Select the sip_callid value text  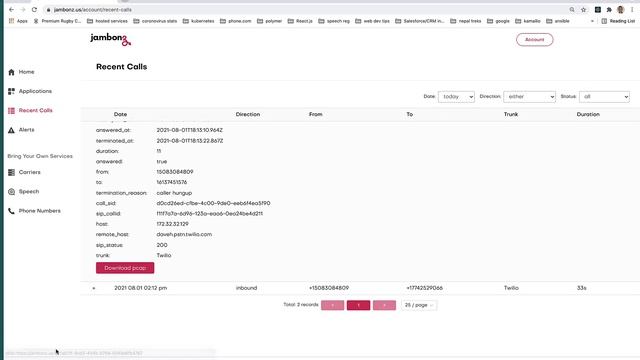tap(209, 214)
